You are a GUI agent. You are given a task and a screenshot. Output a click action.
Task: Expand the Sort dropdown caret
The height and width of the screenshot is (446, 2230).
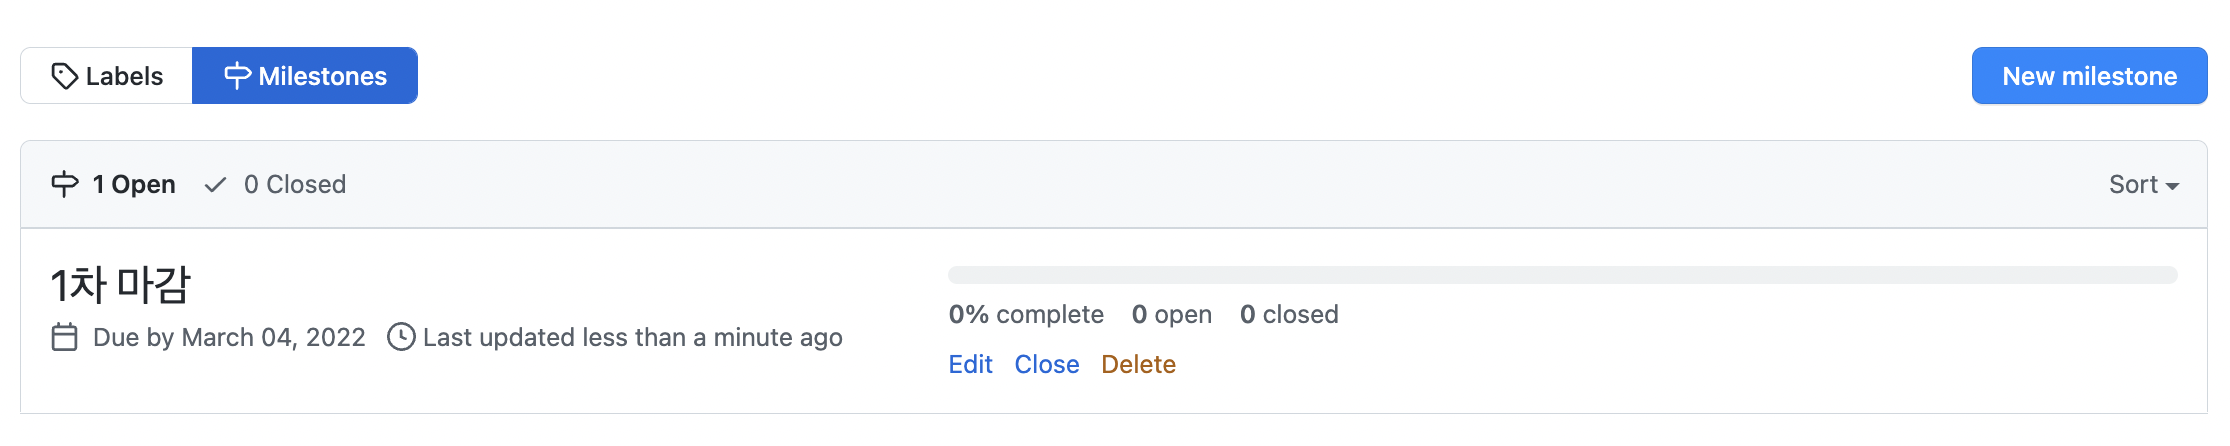2172,186
